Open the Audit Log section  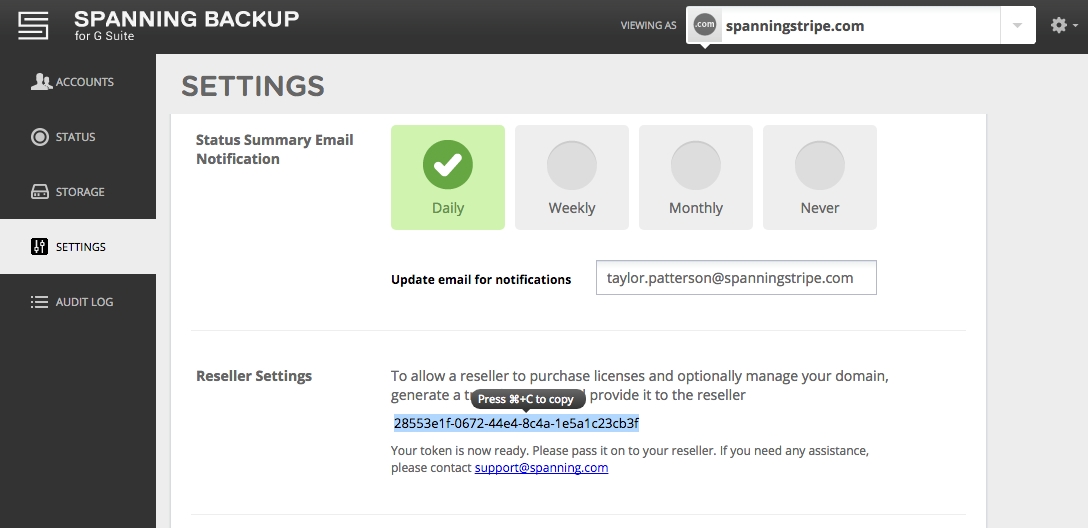[x=78, y=302]
